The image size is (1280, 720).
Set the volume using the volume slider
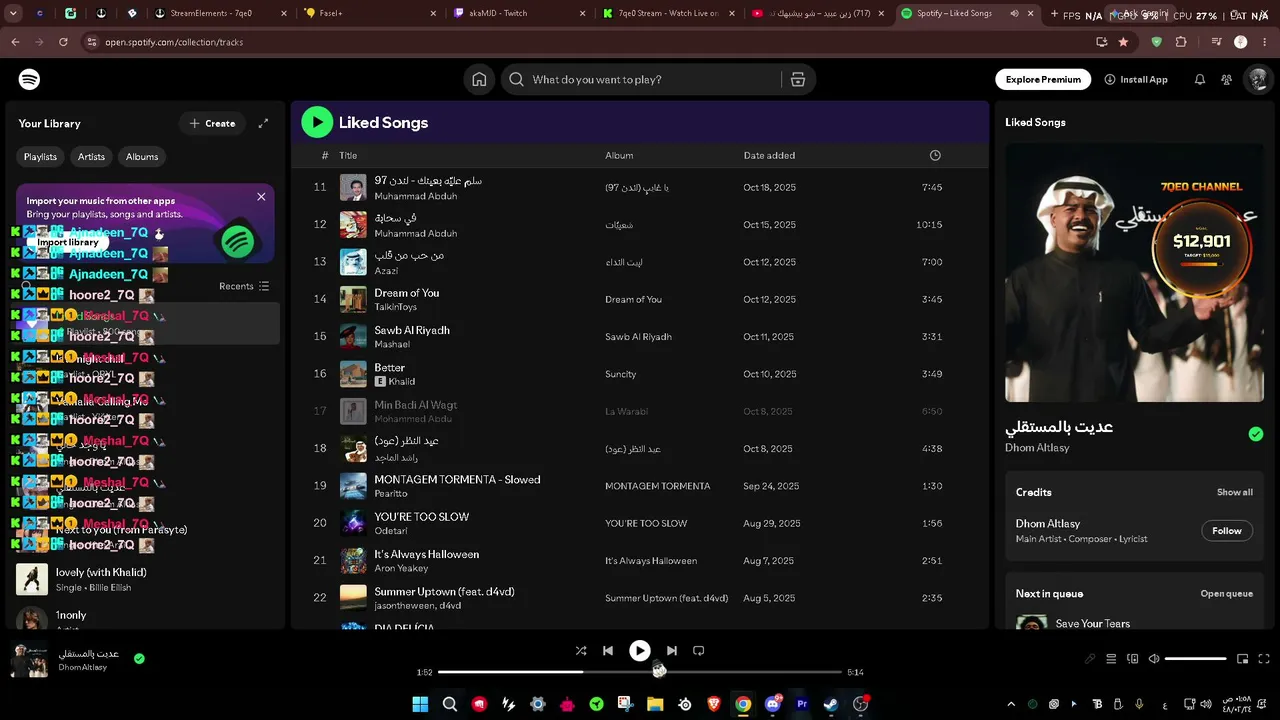(x=1196, y=659)
